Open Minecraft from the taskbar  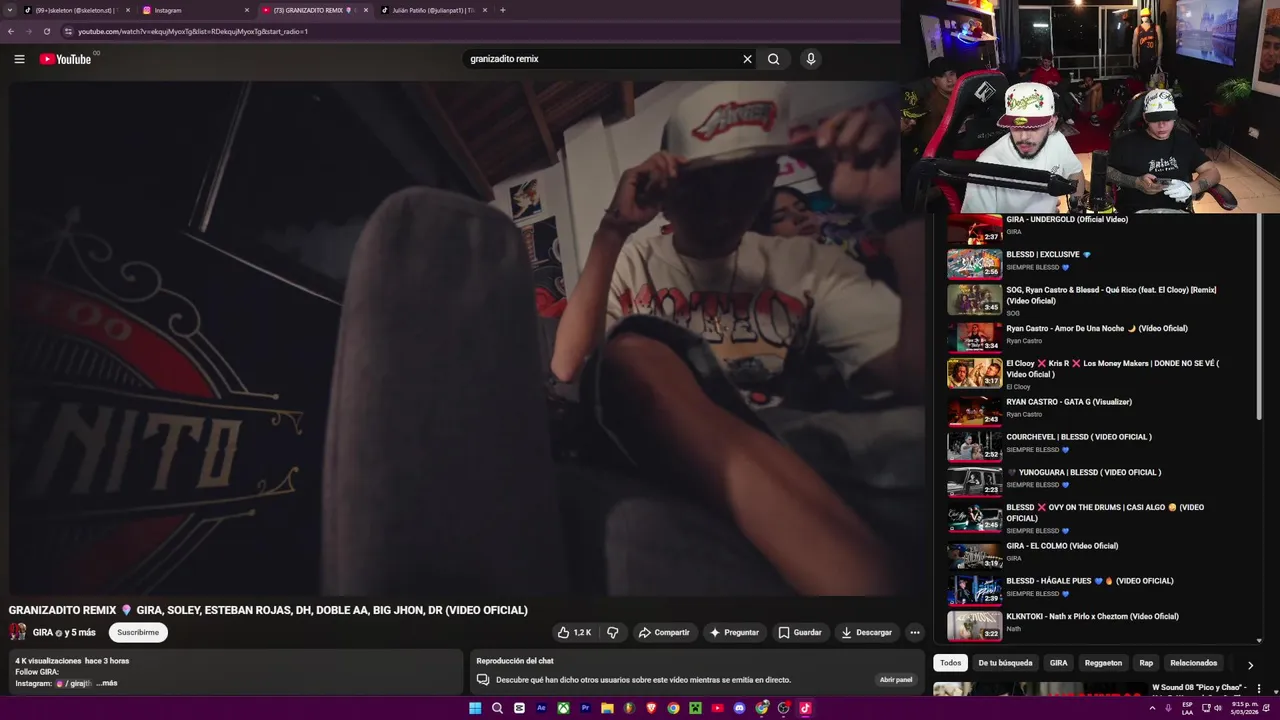point(695,708)
